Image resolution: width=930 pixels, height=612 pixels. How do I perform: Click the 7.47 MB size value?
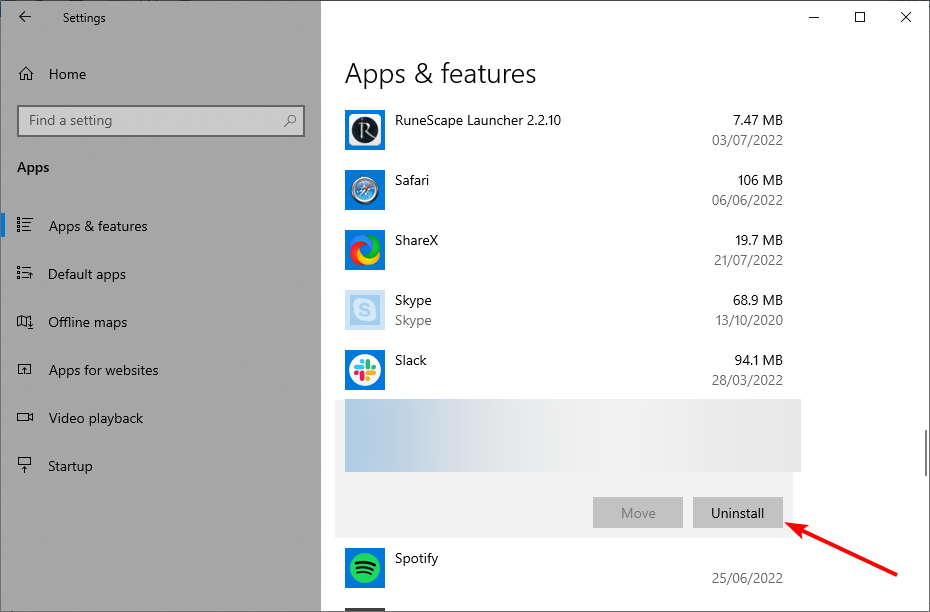click(757, 120)
